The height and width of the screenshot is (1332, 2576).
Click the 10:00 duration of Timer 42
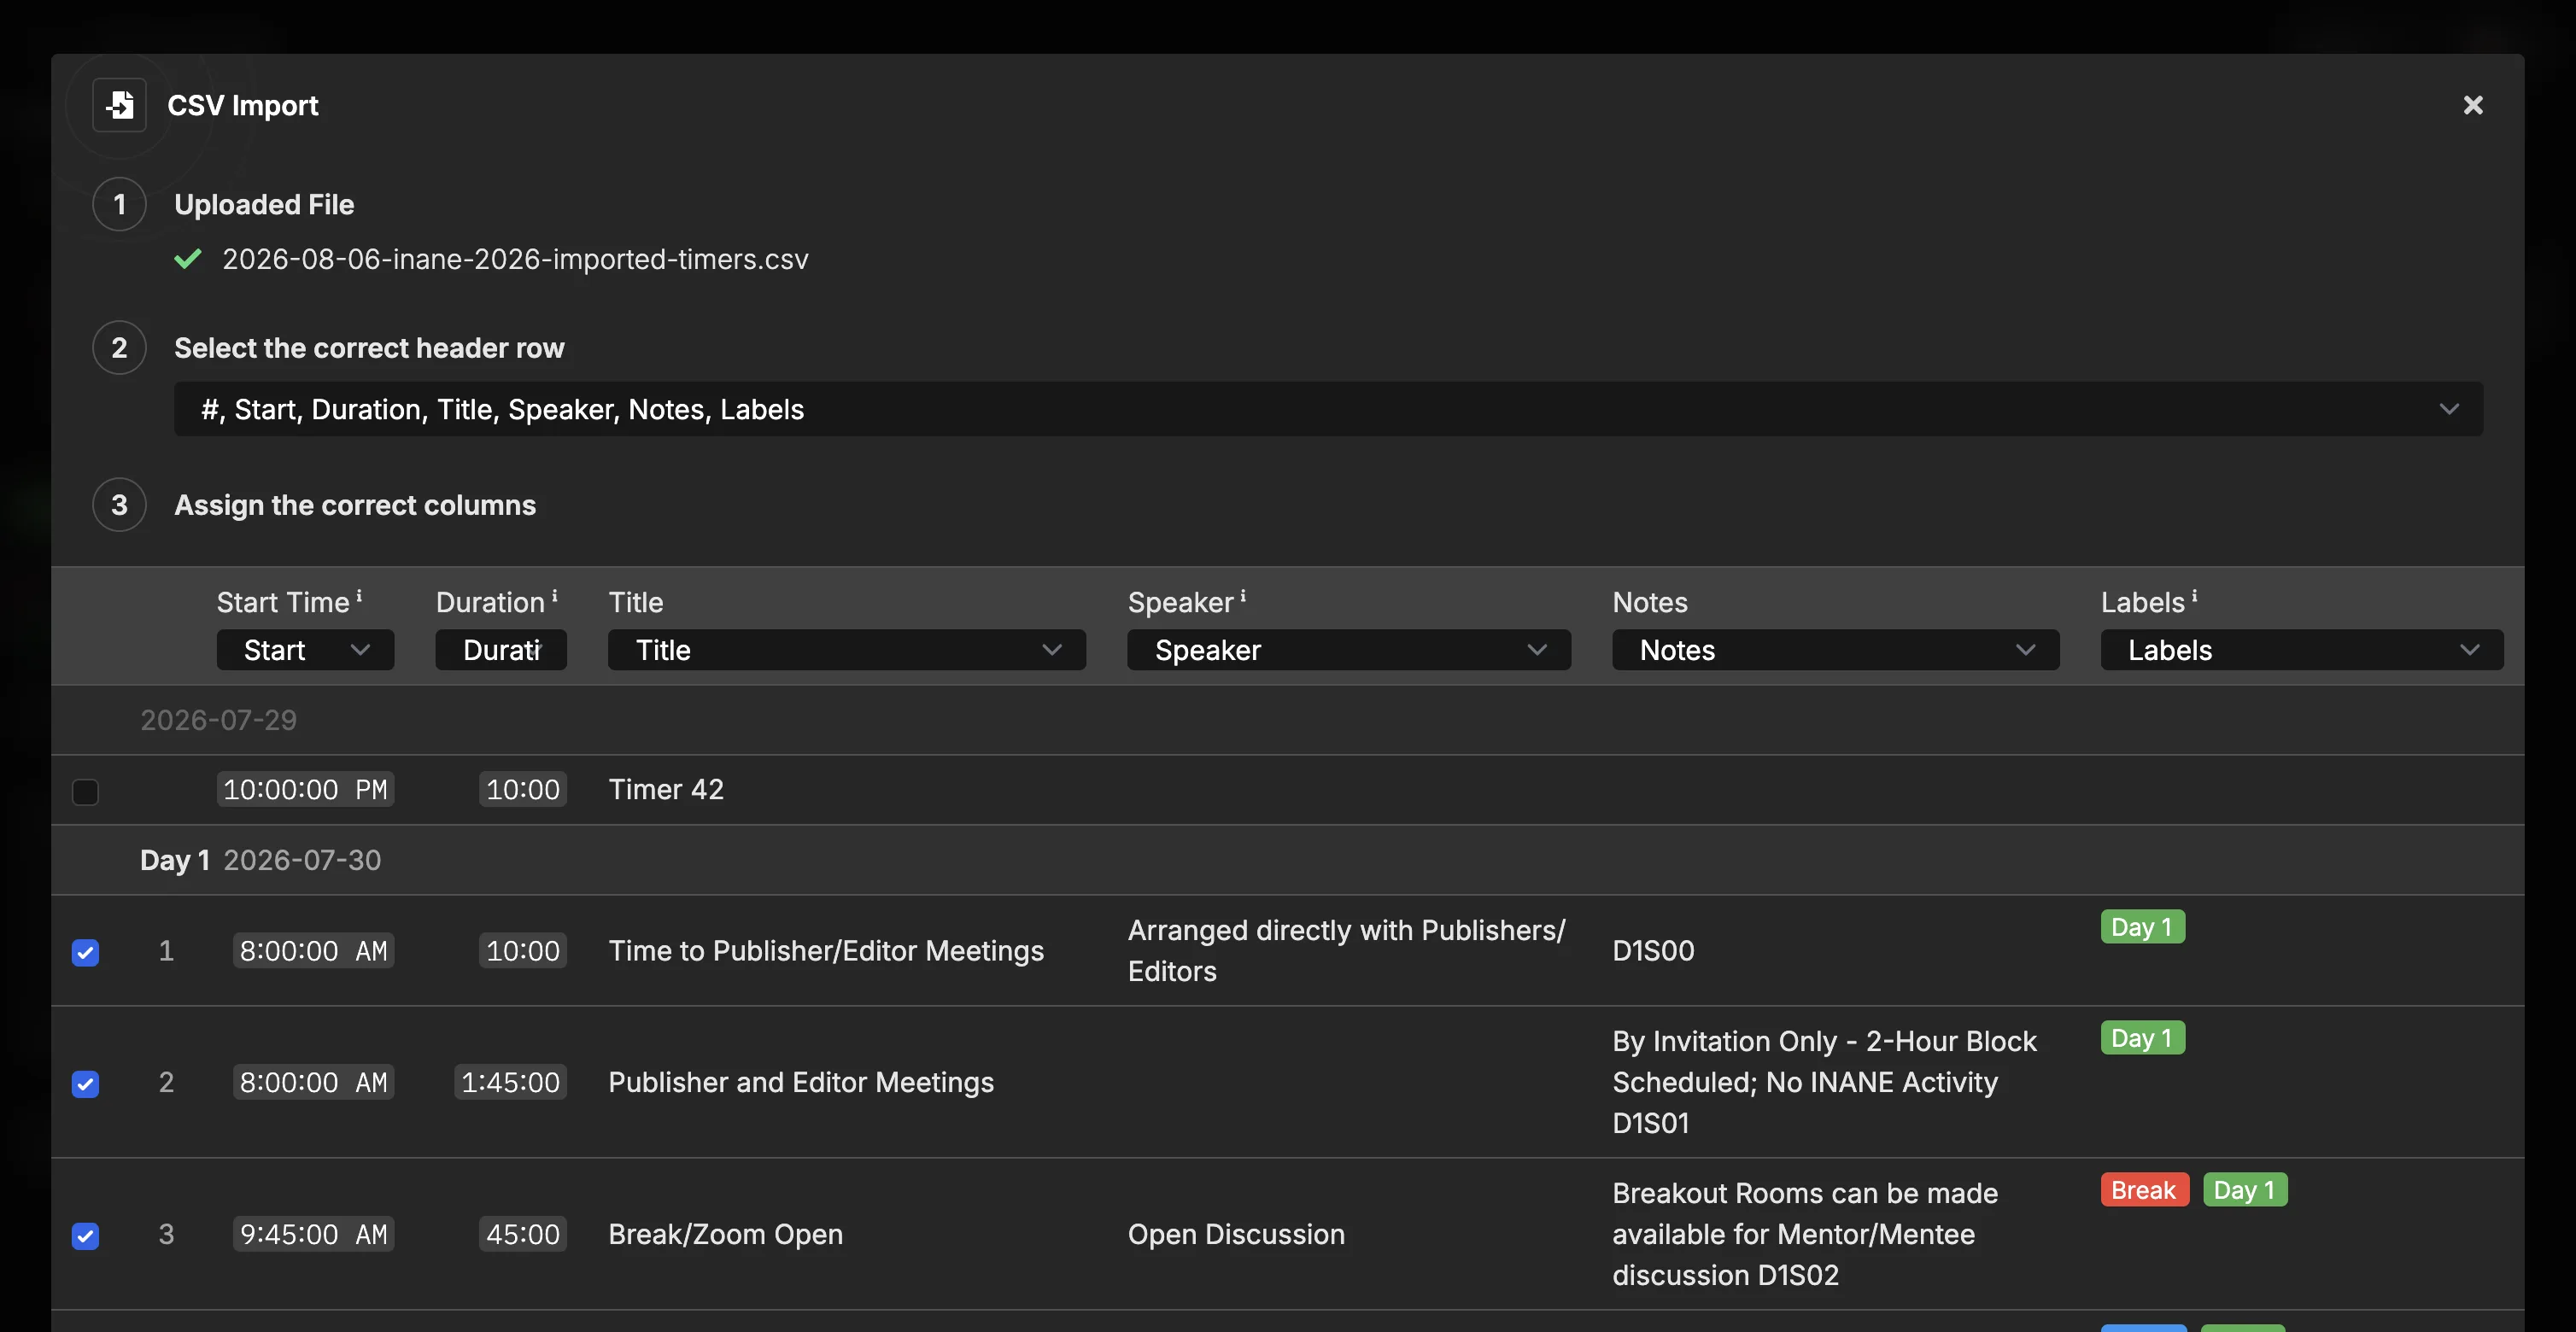click(522, 789)
